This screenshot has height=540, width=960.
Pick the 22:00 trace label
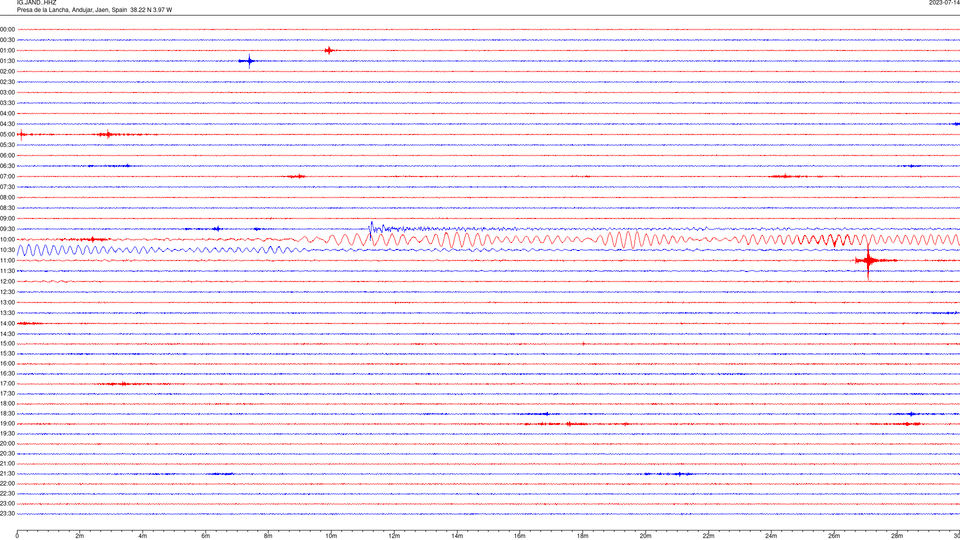(x=7, y=484)
